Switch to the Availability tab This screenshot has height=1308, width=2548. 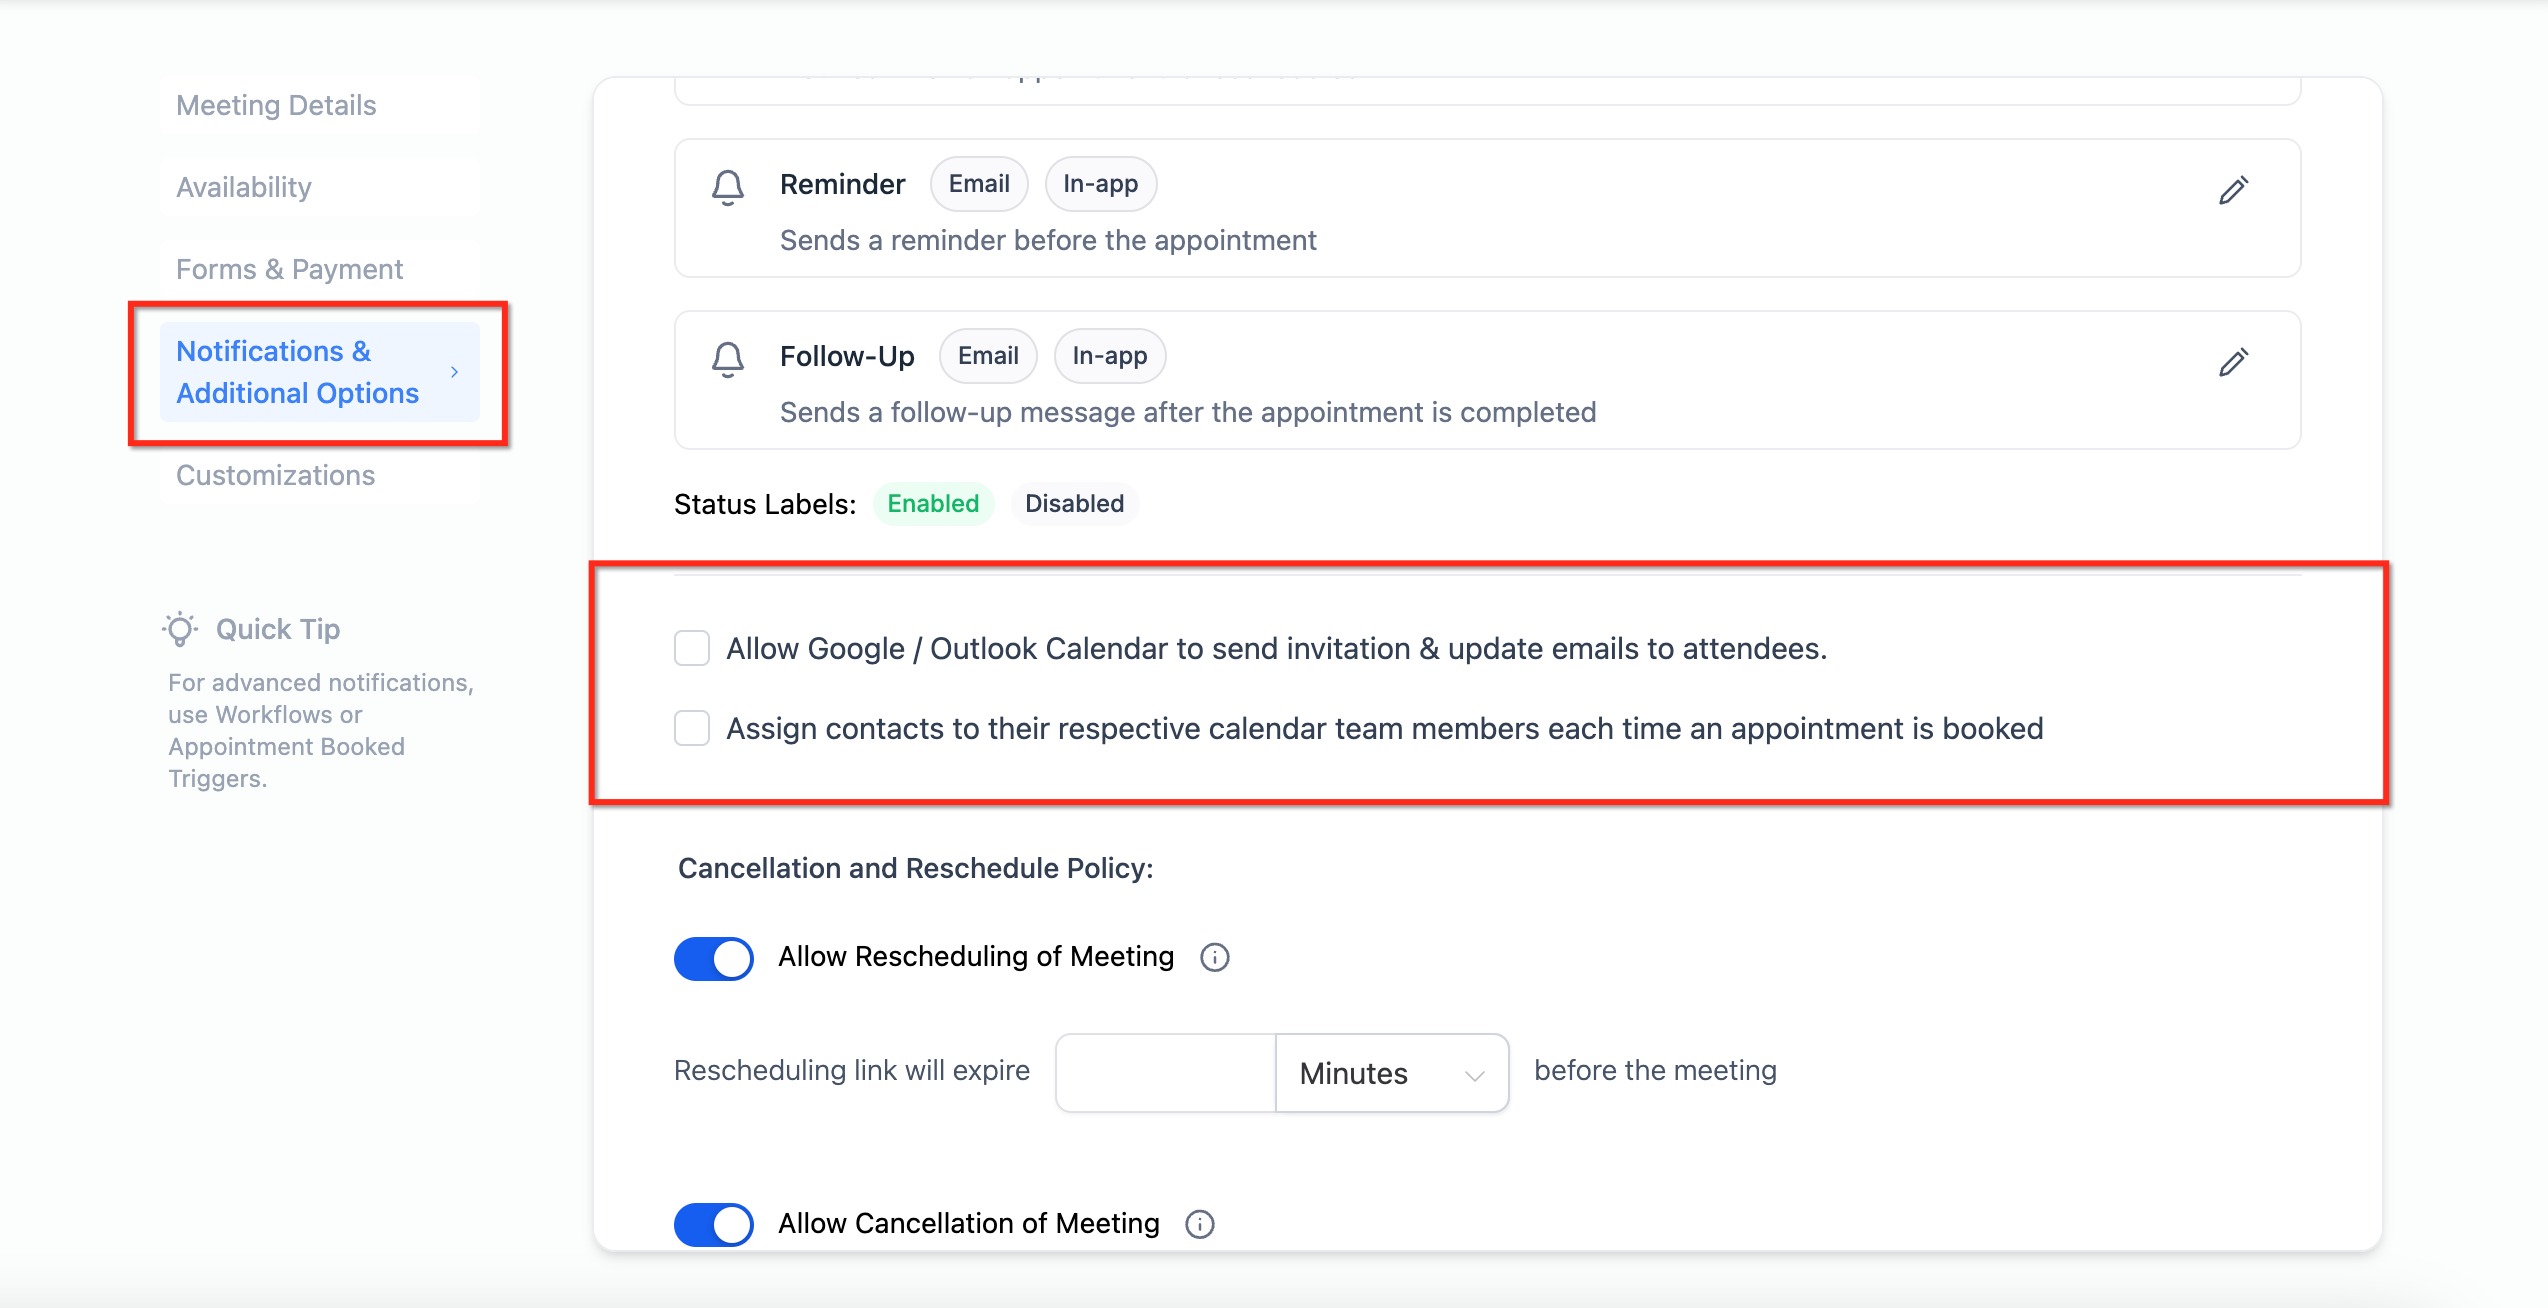[244, 187]
